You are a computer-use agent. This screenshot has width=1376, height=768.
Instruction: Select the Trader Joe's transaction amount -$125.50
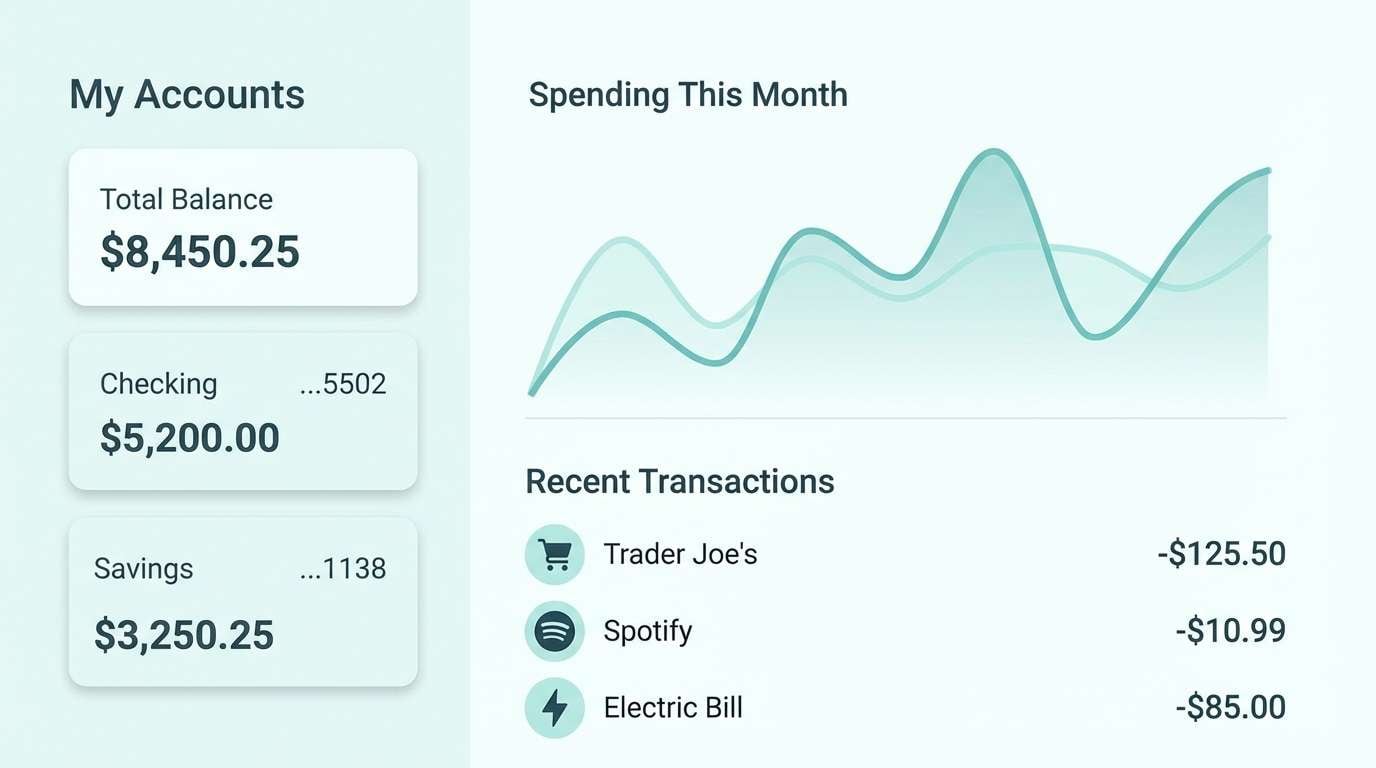1221,553
